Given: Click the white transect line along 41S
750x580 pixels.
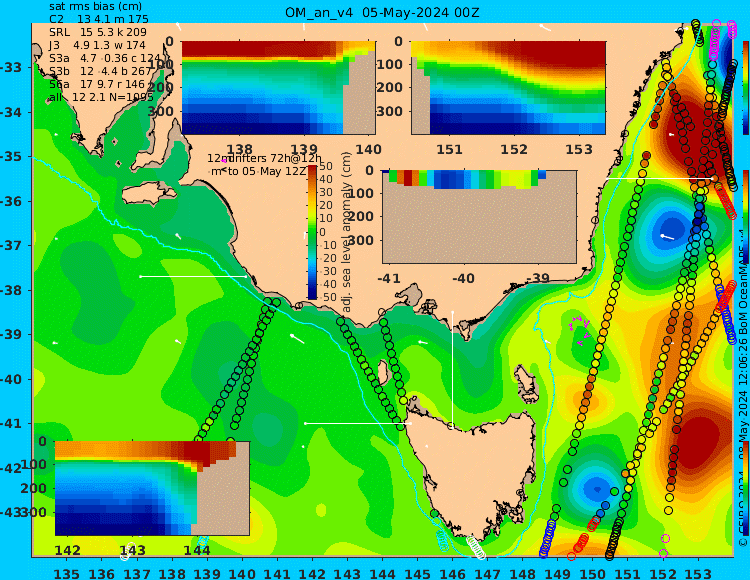Looking at the screenshot, I should click(x=358, y=424).
